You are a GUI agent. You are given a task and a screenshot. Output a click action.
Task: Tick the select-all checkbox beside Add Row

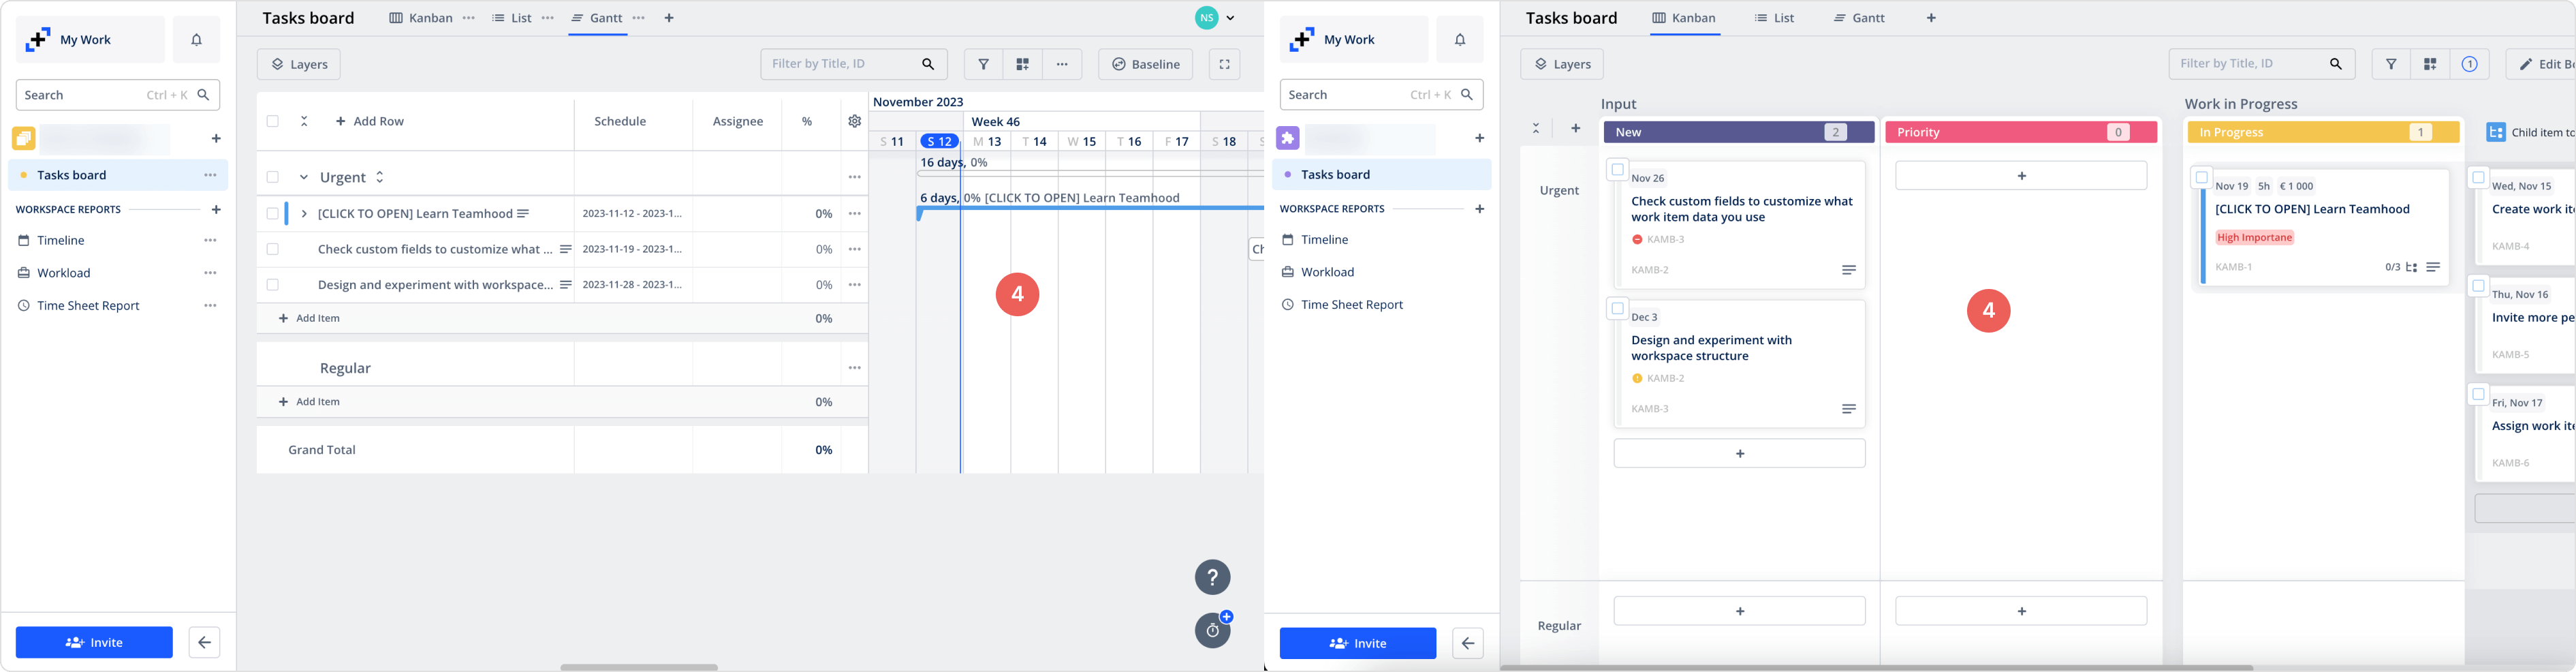[273, 121]
